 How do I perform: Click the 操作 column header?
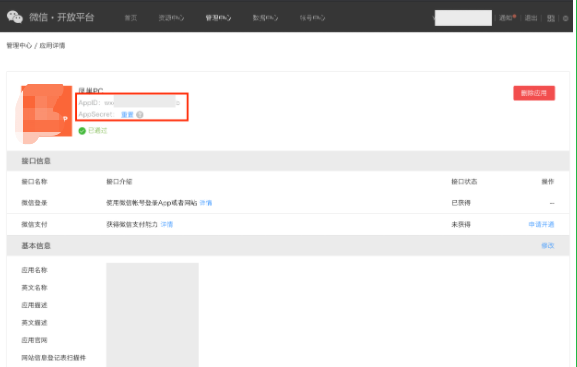[548, 181]
